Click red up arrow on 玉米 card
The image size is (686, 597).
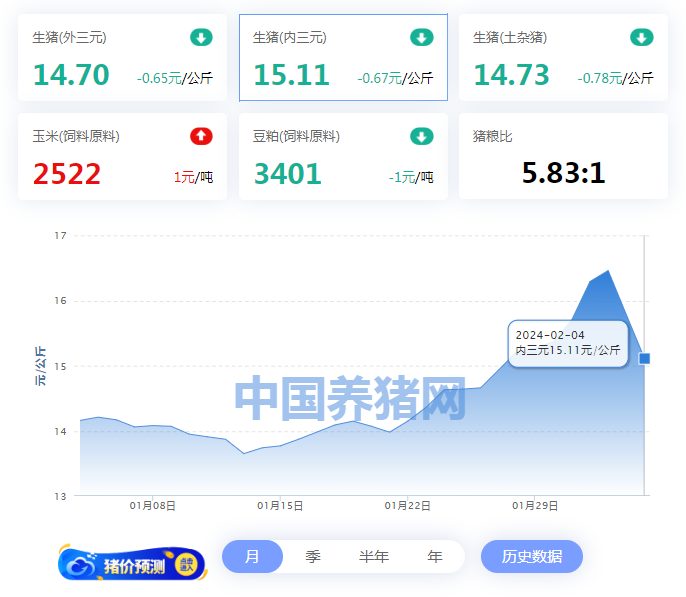(x=201, y=136)
